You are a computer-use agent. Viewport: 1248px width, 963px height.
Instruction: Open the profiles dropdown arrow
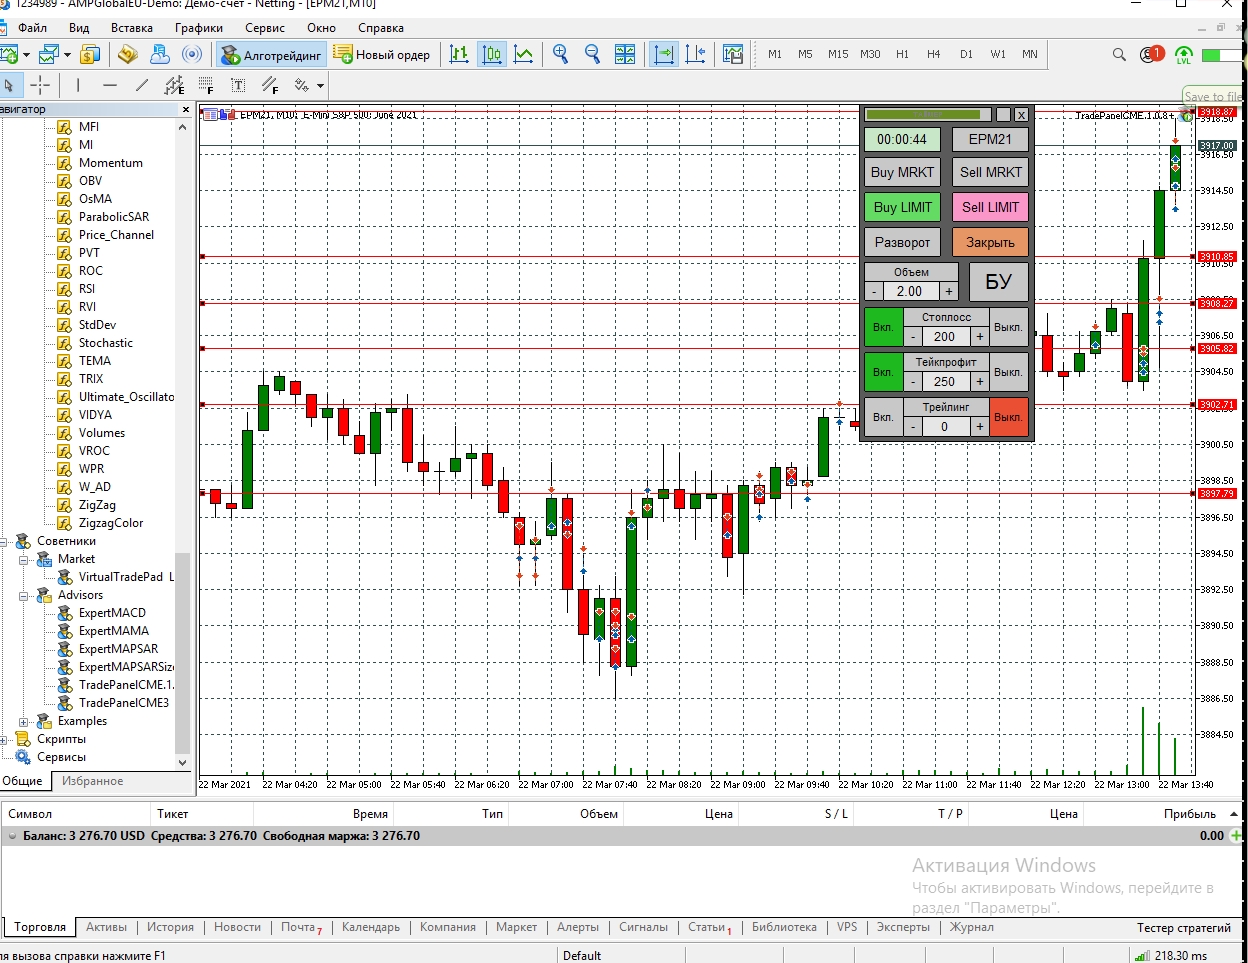(x=67, y=54)
